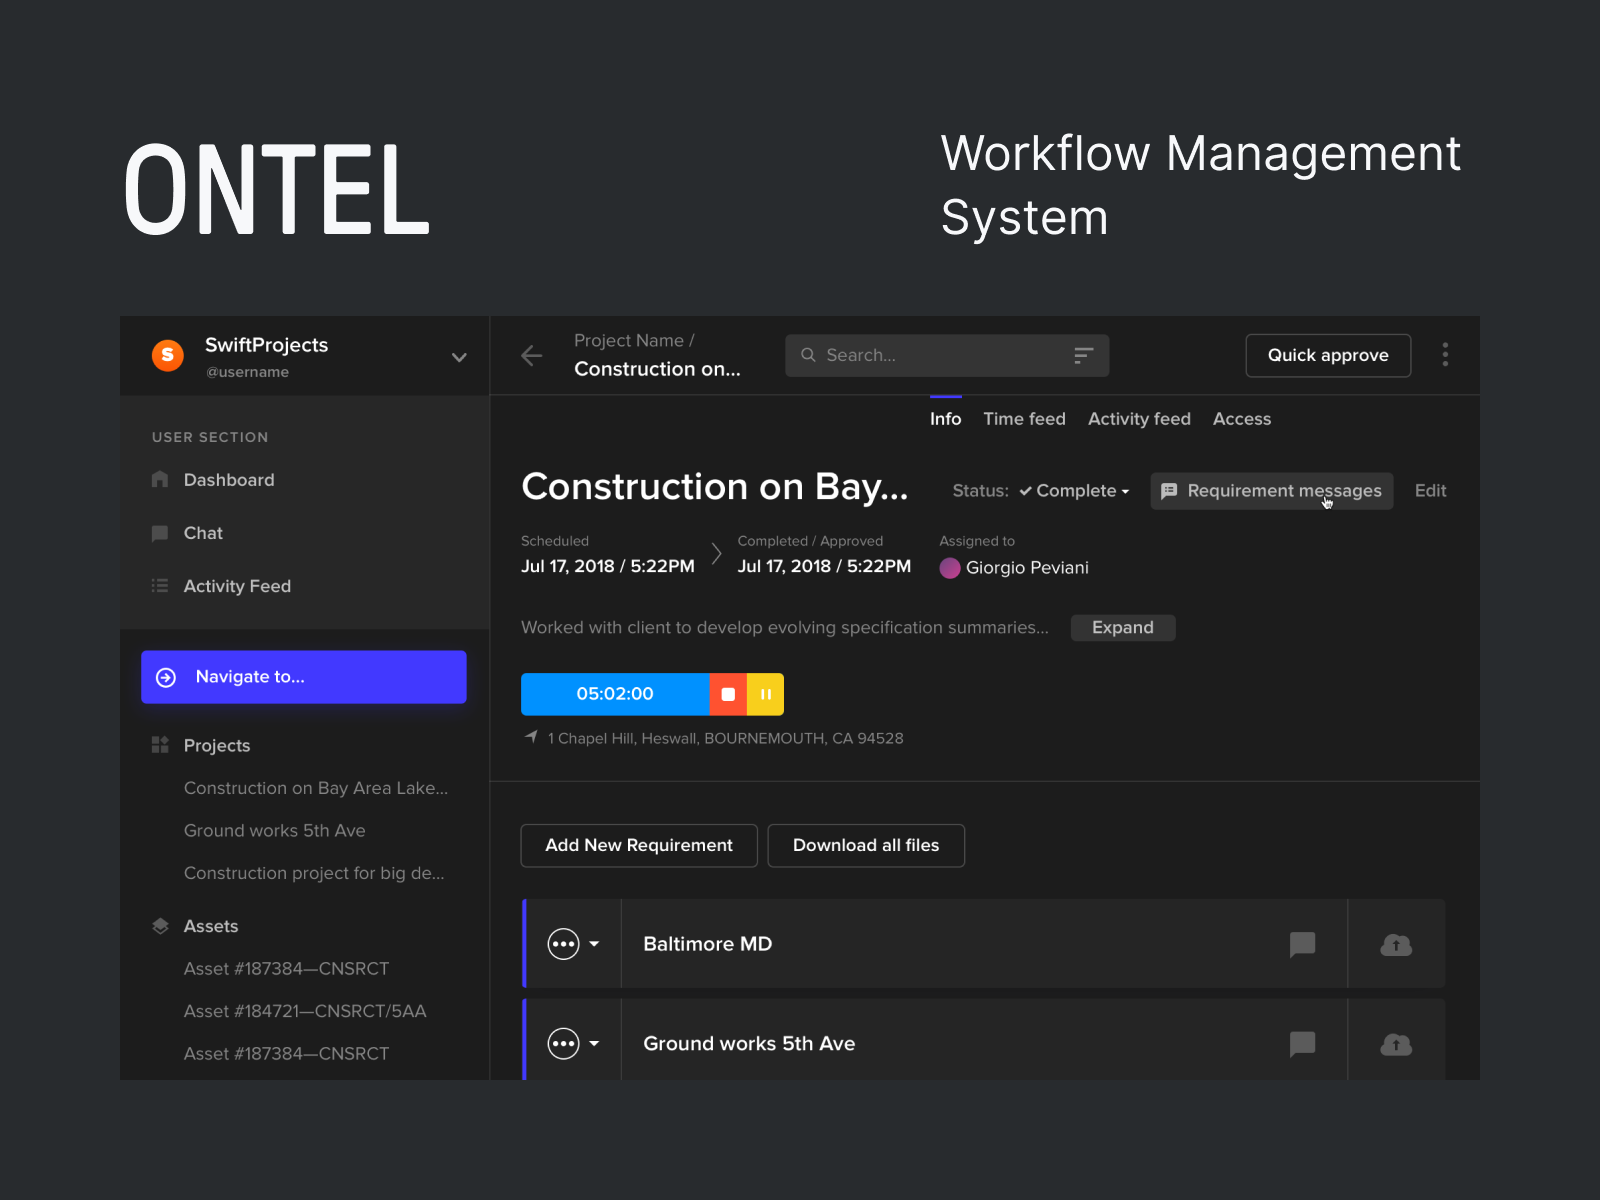
Task: Open Ground works 5th Ave row comments icon
Action: pos(1302,1044)
